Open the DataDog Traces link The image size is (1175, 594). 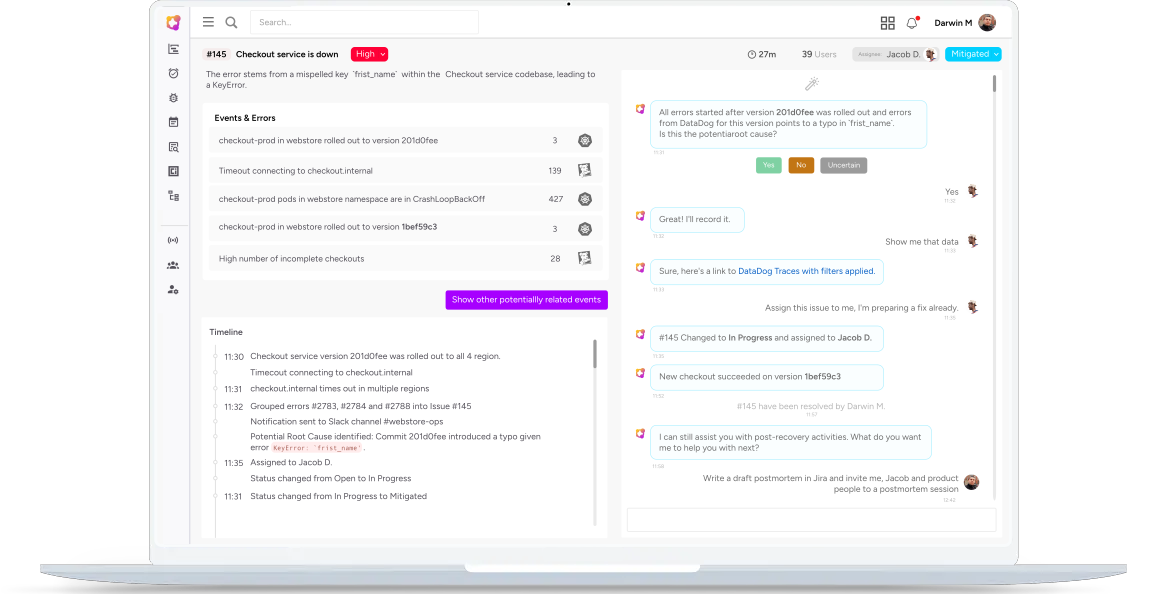pyautogui.click(x=806, y=271)
